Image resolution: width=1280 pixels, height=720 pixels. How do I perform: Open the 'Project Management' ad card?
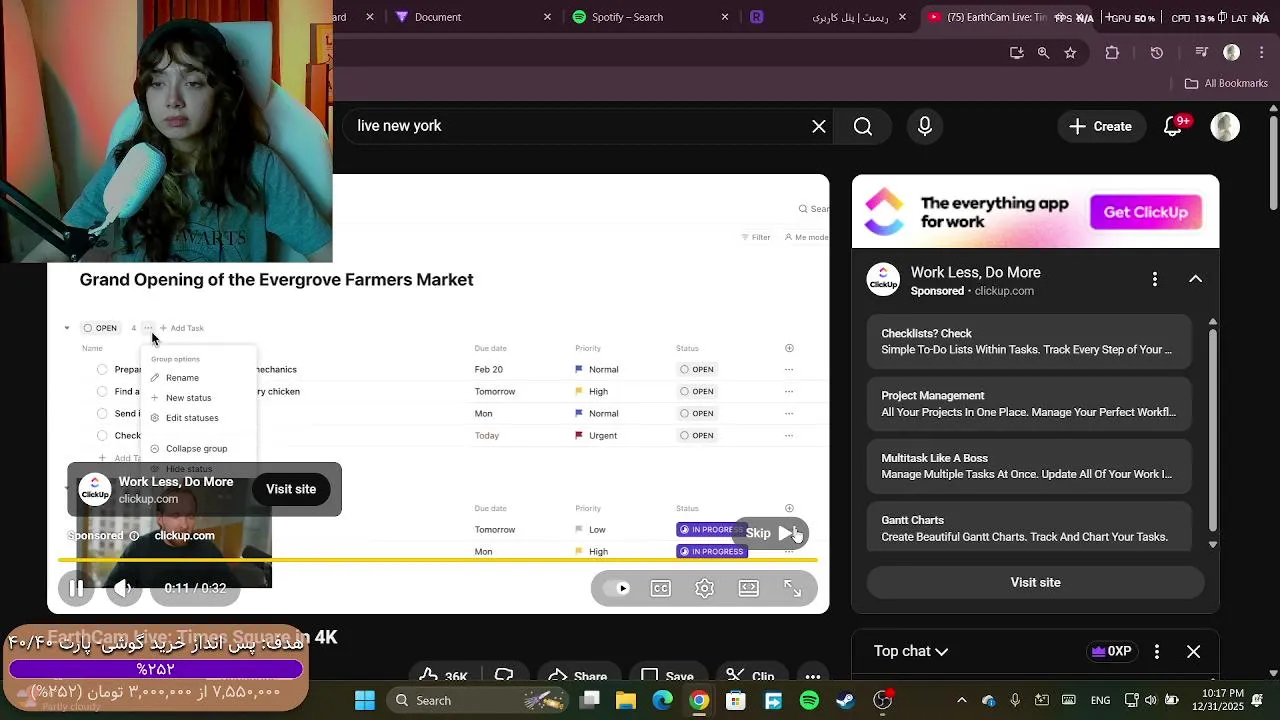coord(1029,404)
